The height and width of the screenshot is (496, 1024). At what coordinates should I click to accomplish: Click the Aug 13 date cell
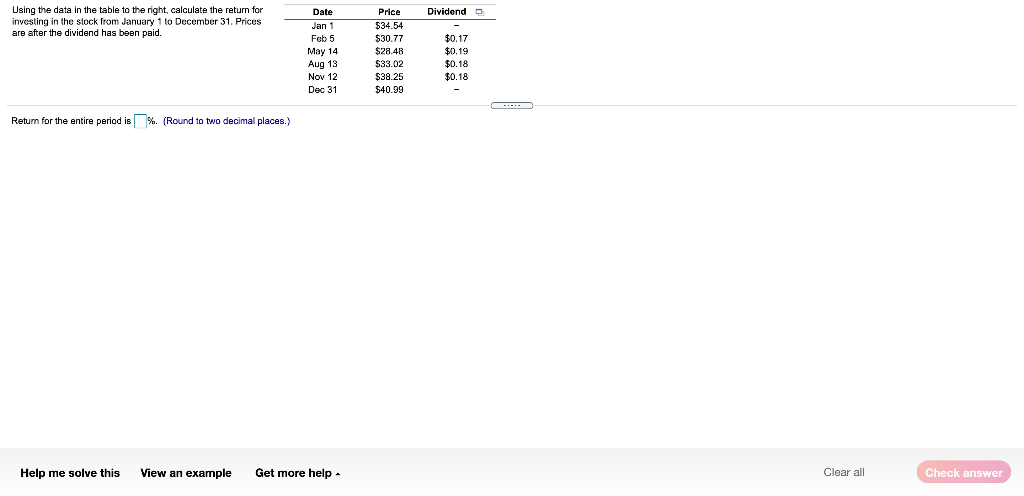point(323,64)
